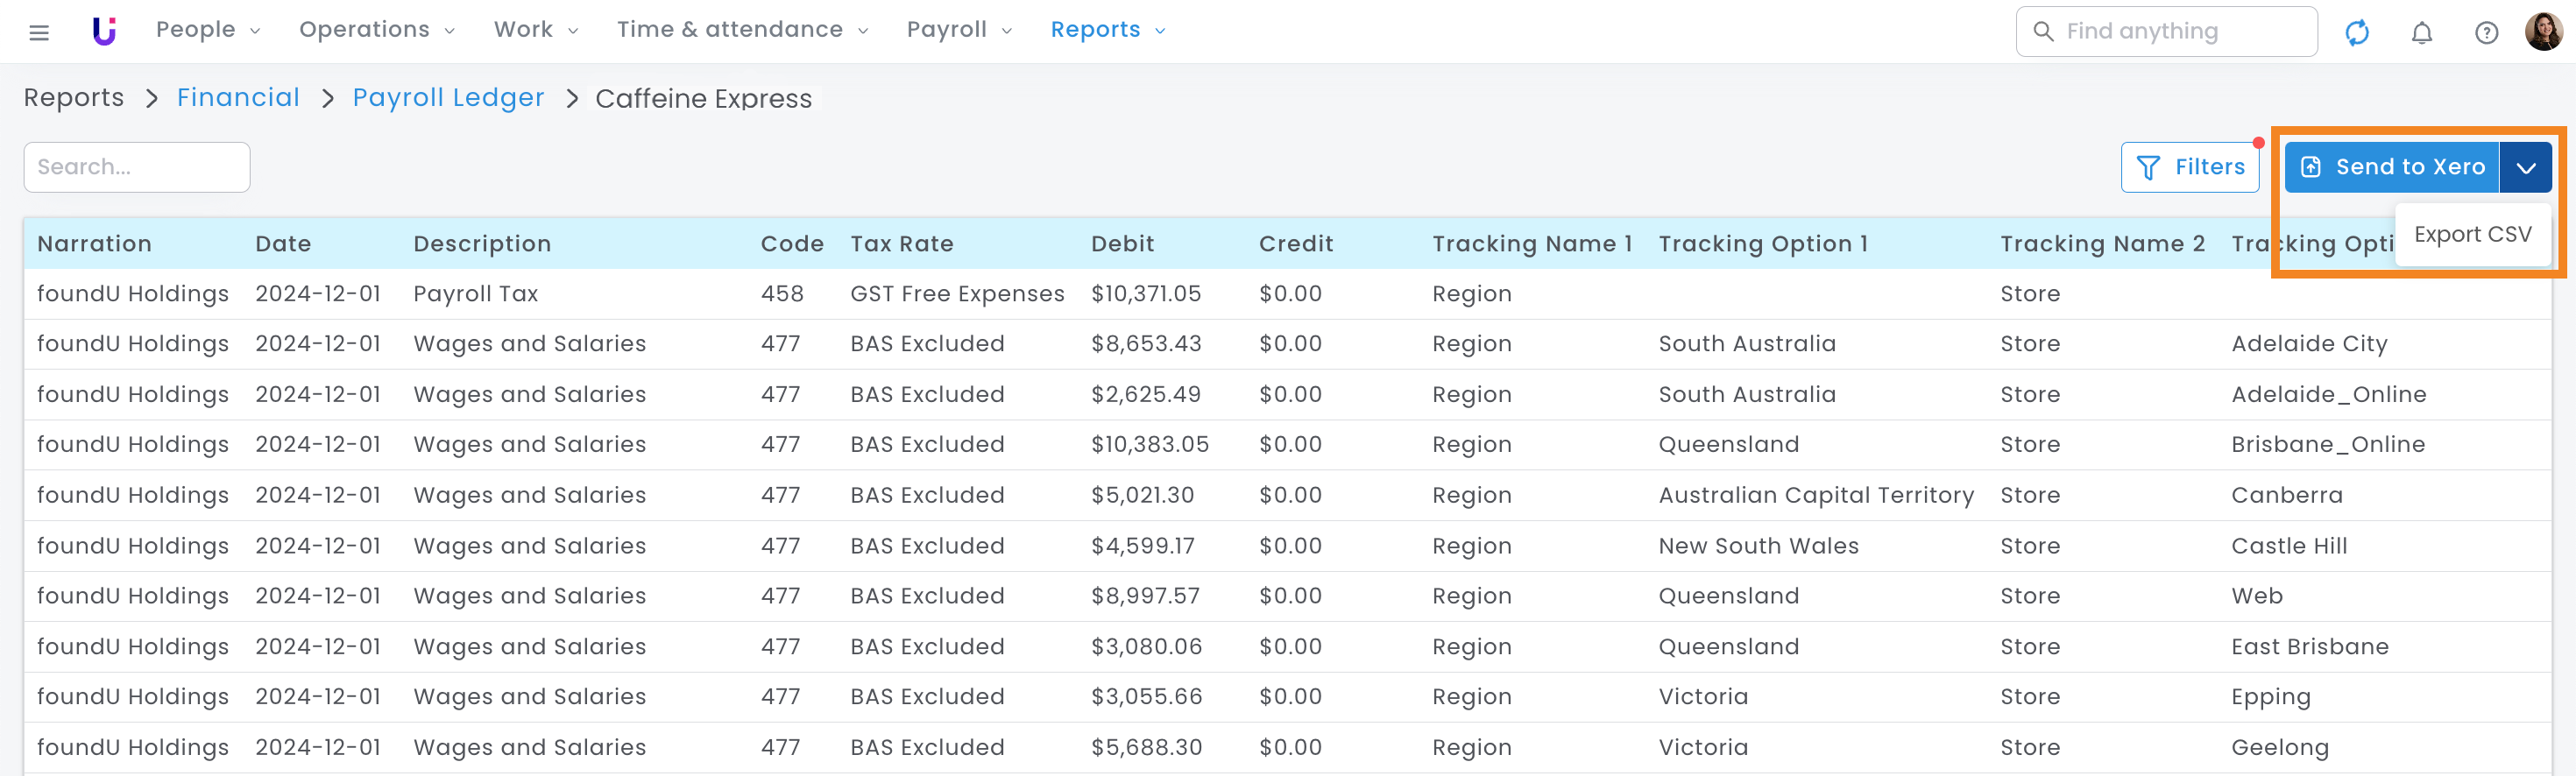The image size is (2576, 776).
Task: Open the Payroll menu
Action: pyautogui.click(x=958, y=30)
